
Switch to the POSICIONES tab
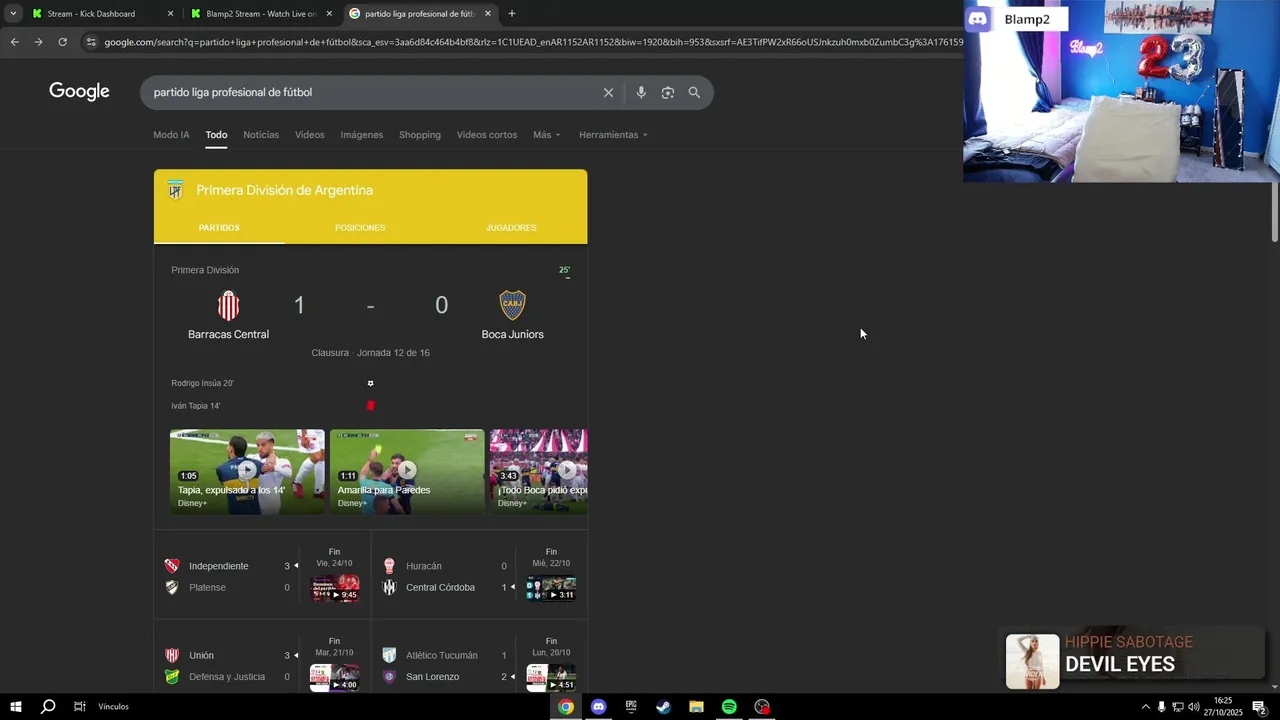point(360,228)
